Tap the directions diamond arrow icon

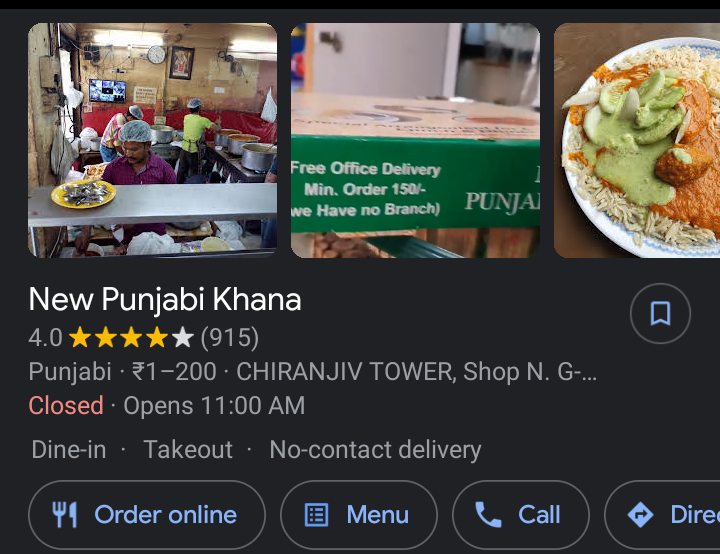coord(641,514)
